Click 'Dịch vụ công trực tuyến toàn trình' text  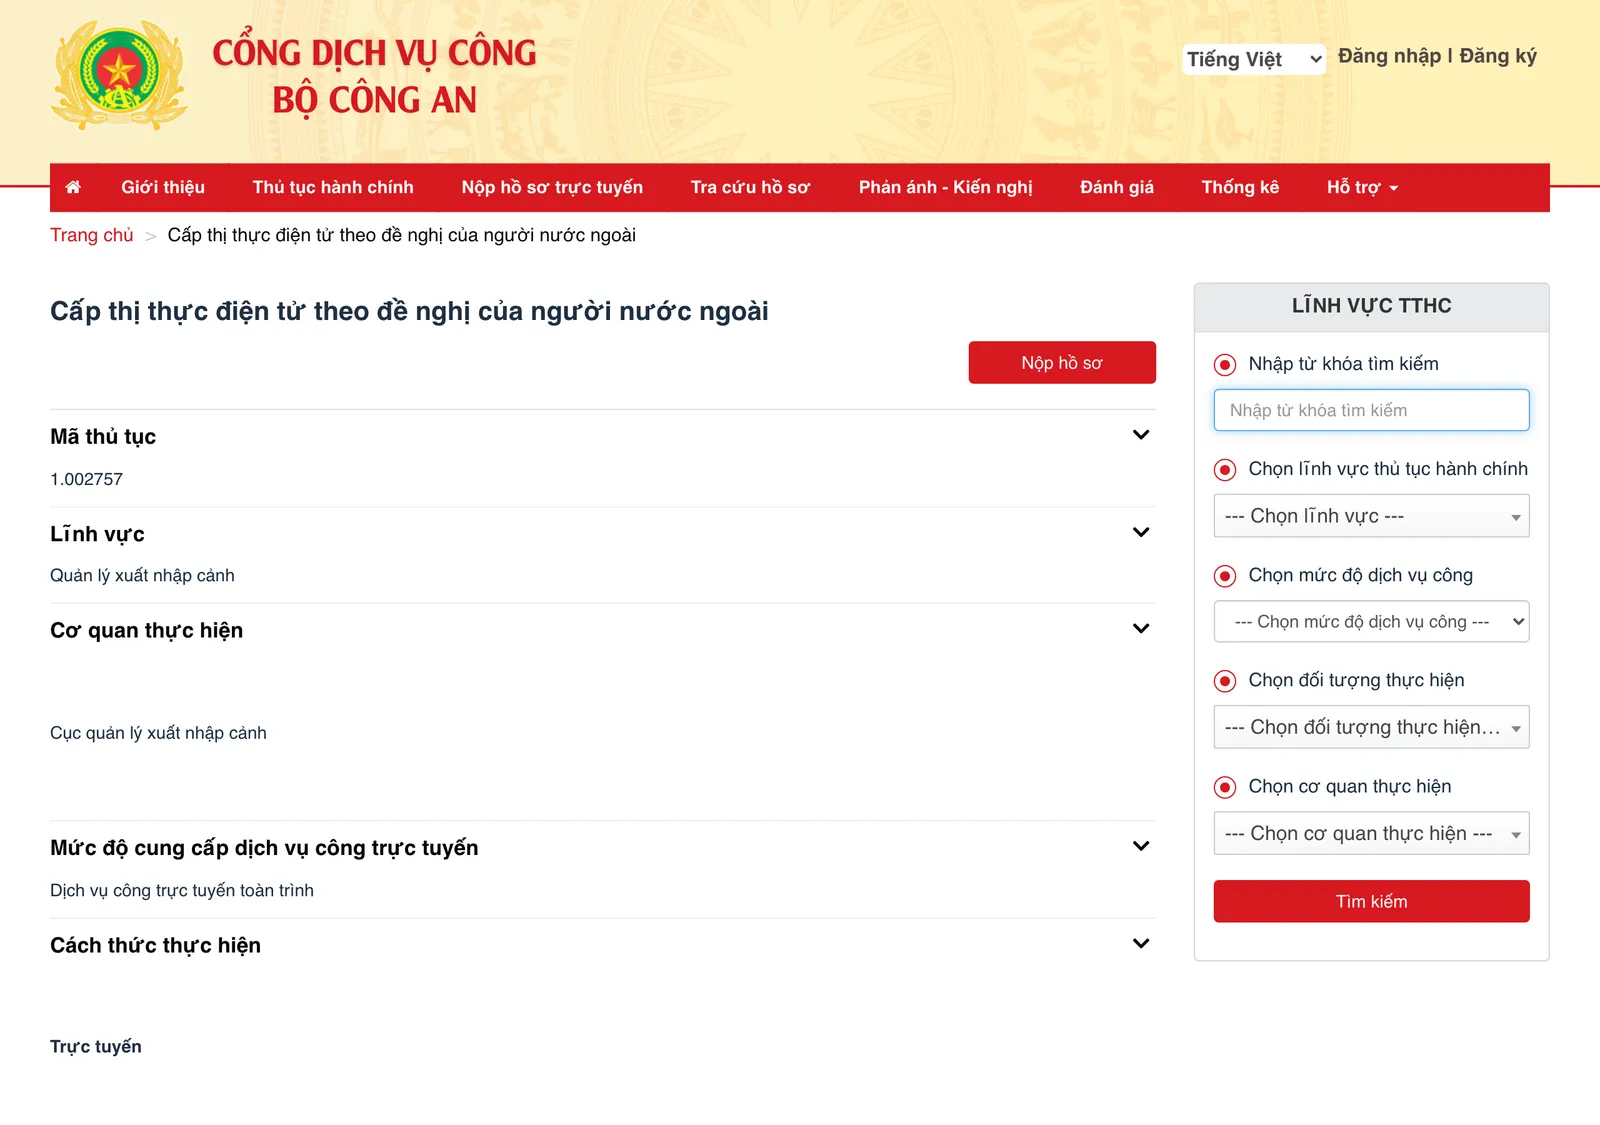(182, 890)
